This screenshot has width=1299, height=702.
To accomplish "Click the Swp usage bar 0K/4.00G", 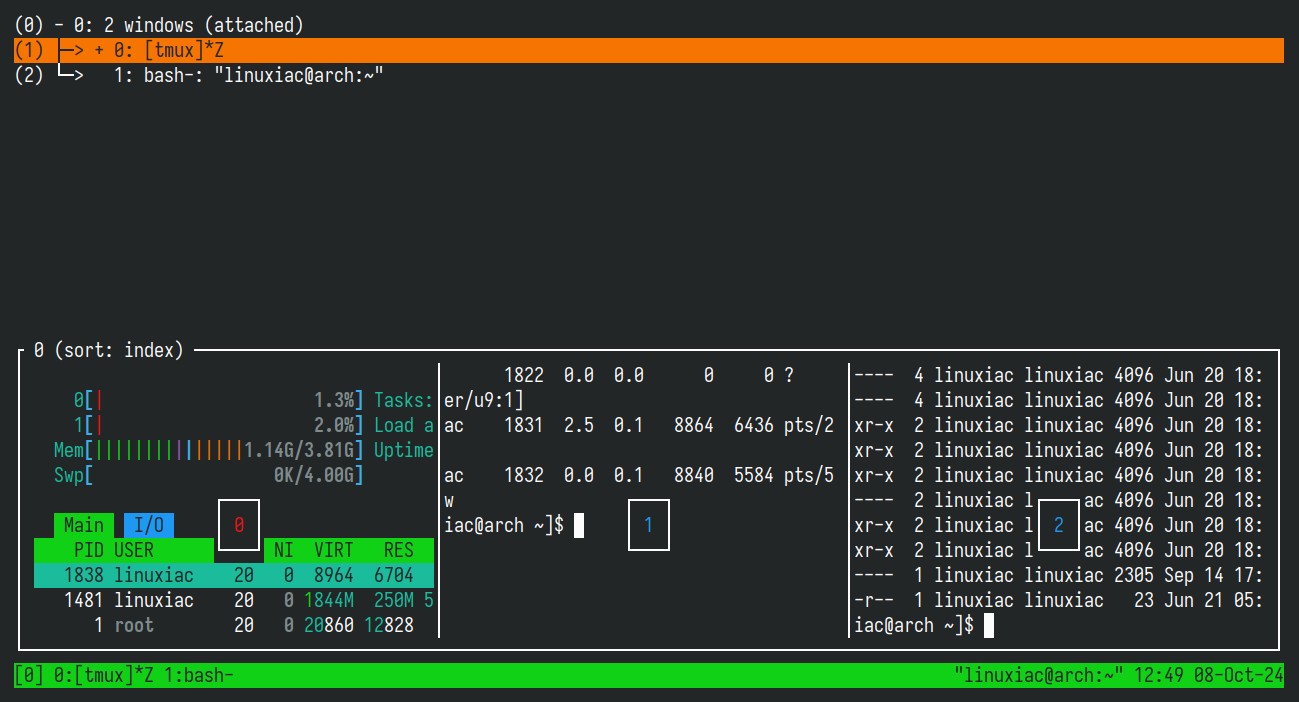I will pyautogui.click(x=209, y=475).
